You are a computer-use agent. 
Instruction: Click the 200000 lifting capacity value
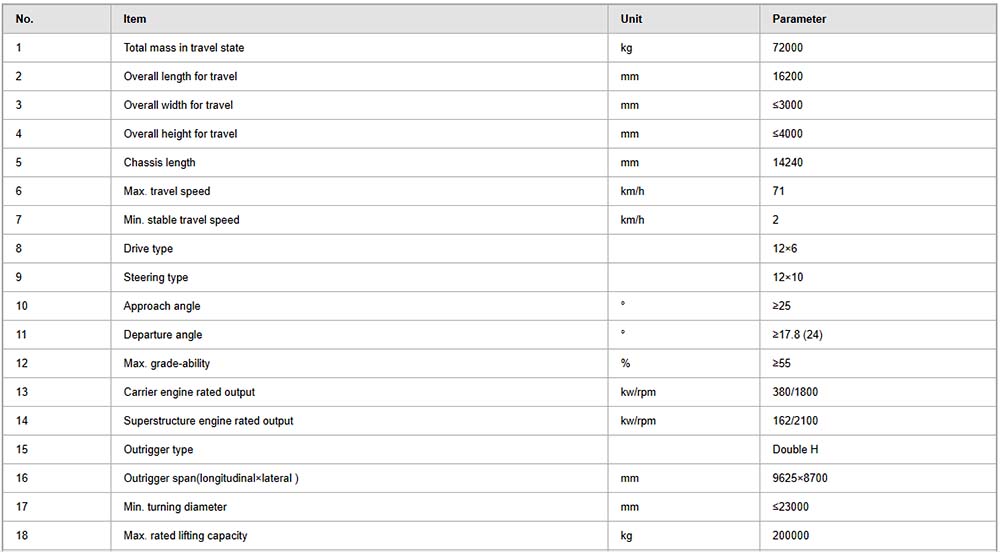(790, 535)
